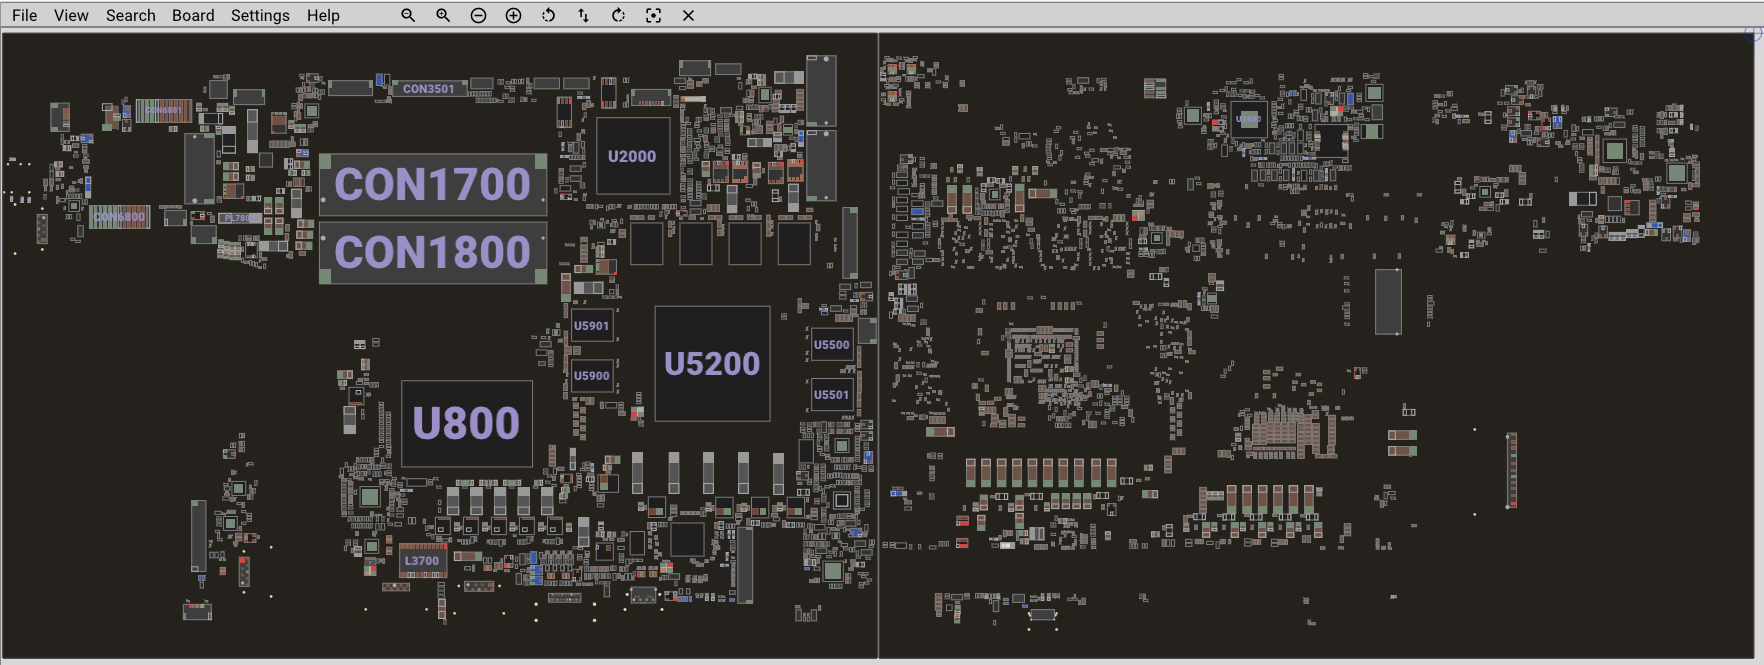
Task: Select the U800 component
Action: coord(466,423)
